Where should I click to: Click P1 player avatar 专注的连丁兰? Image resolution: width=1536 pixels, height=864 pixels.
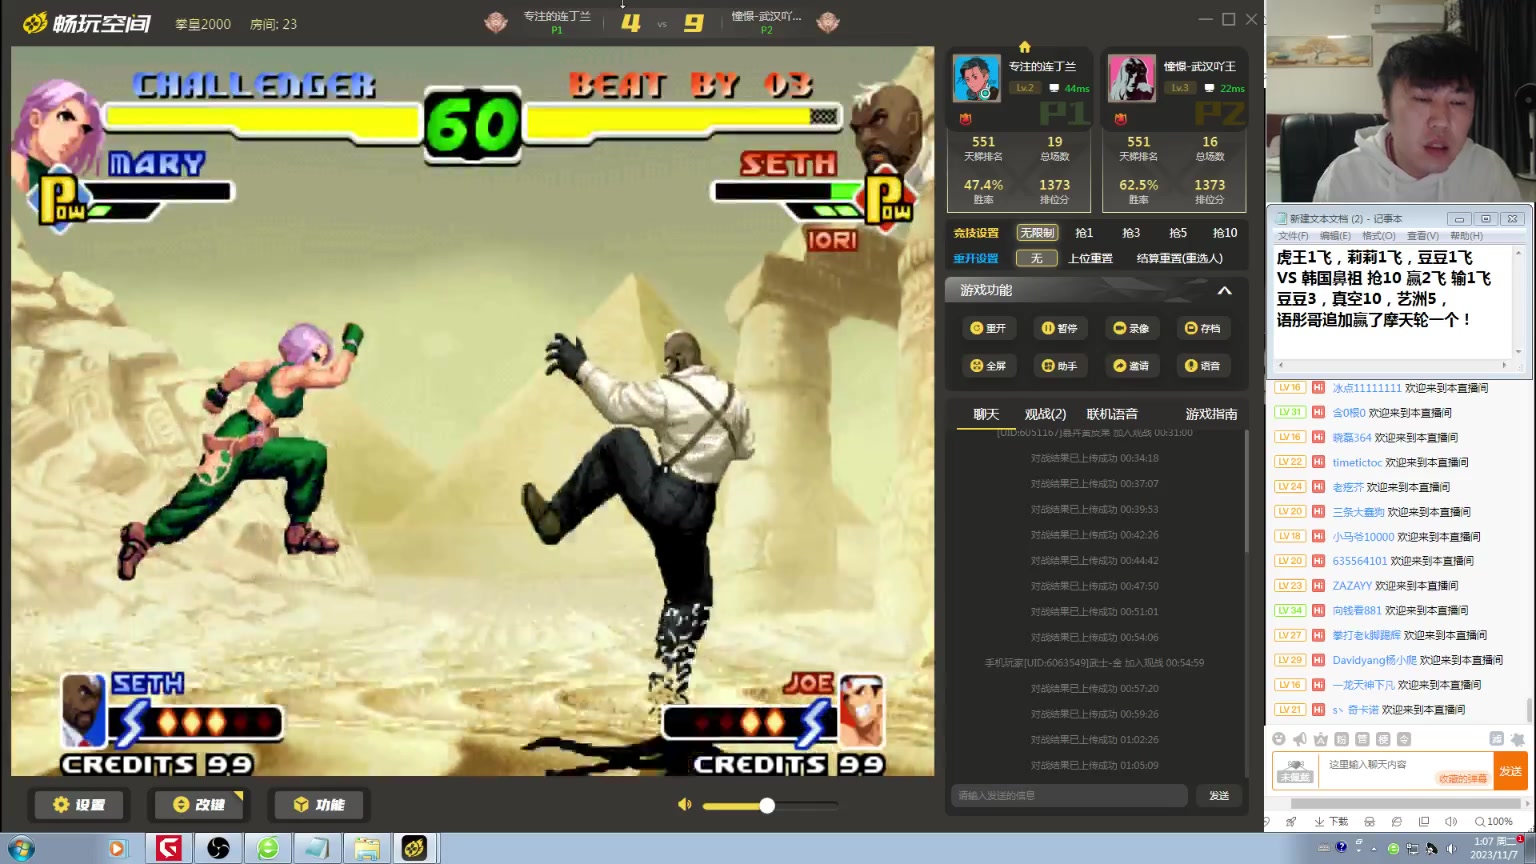[x=976, y=78]
